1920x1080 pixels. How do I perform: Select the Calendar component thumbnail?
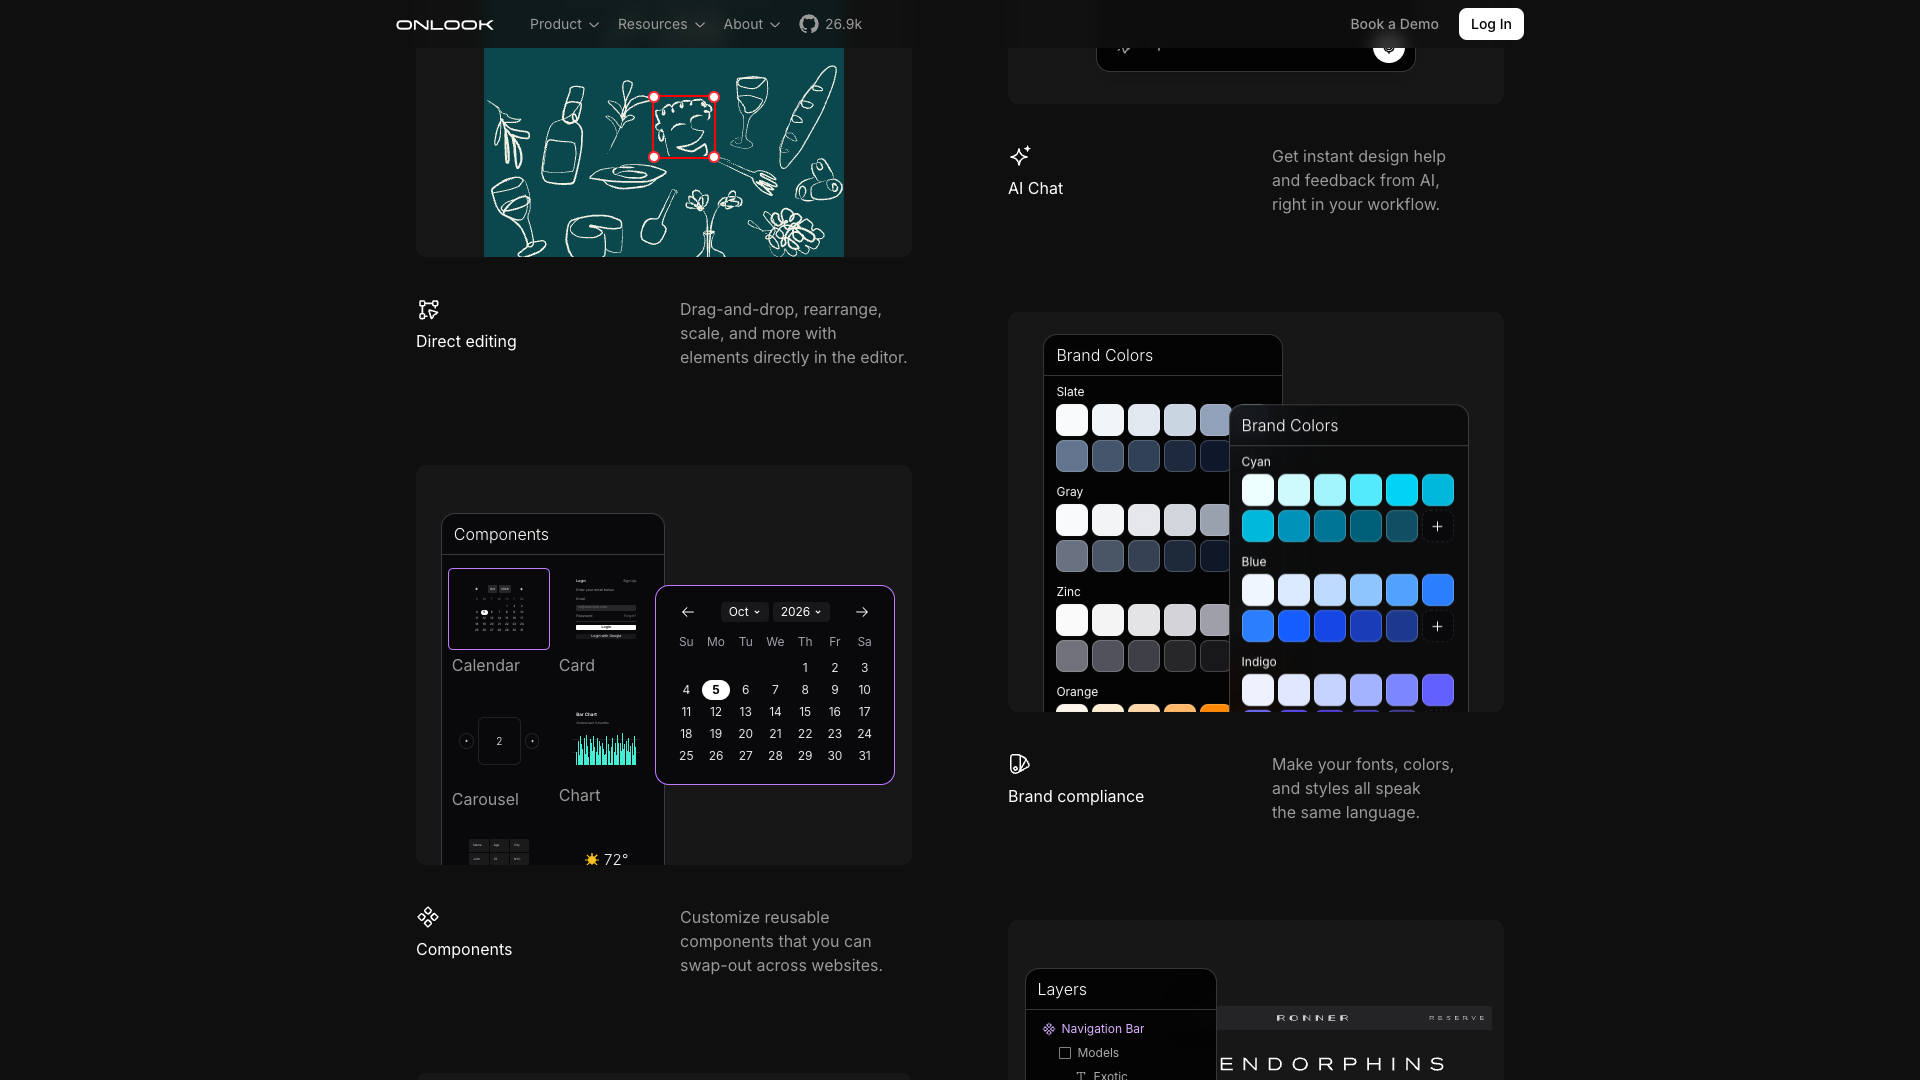pyautogui.click(x=499, y=609)
